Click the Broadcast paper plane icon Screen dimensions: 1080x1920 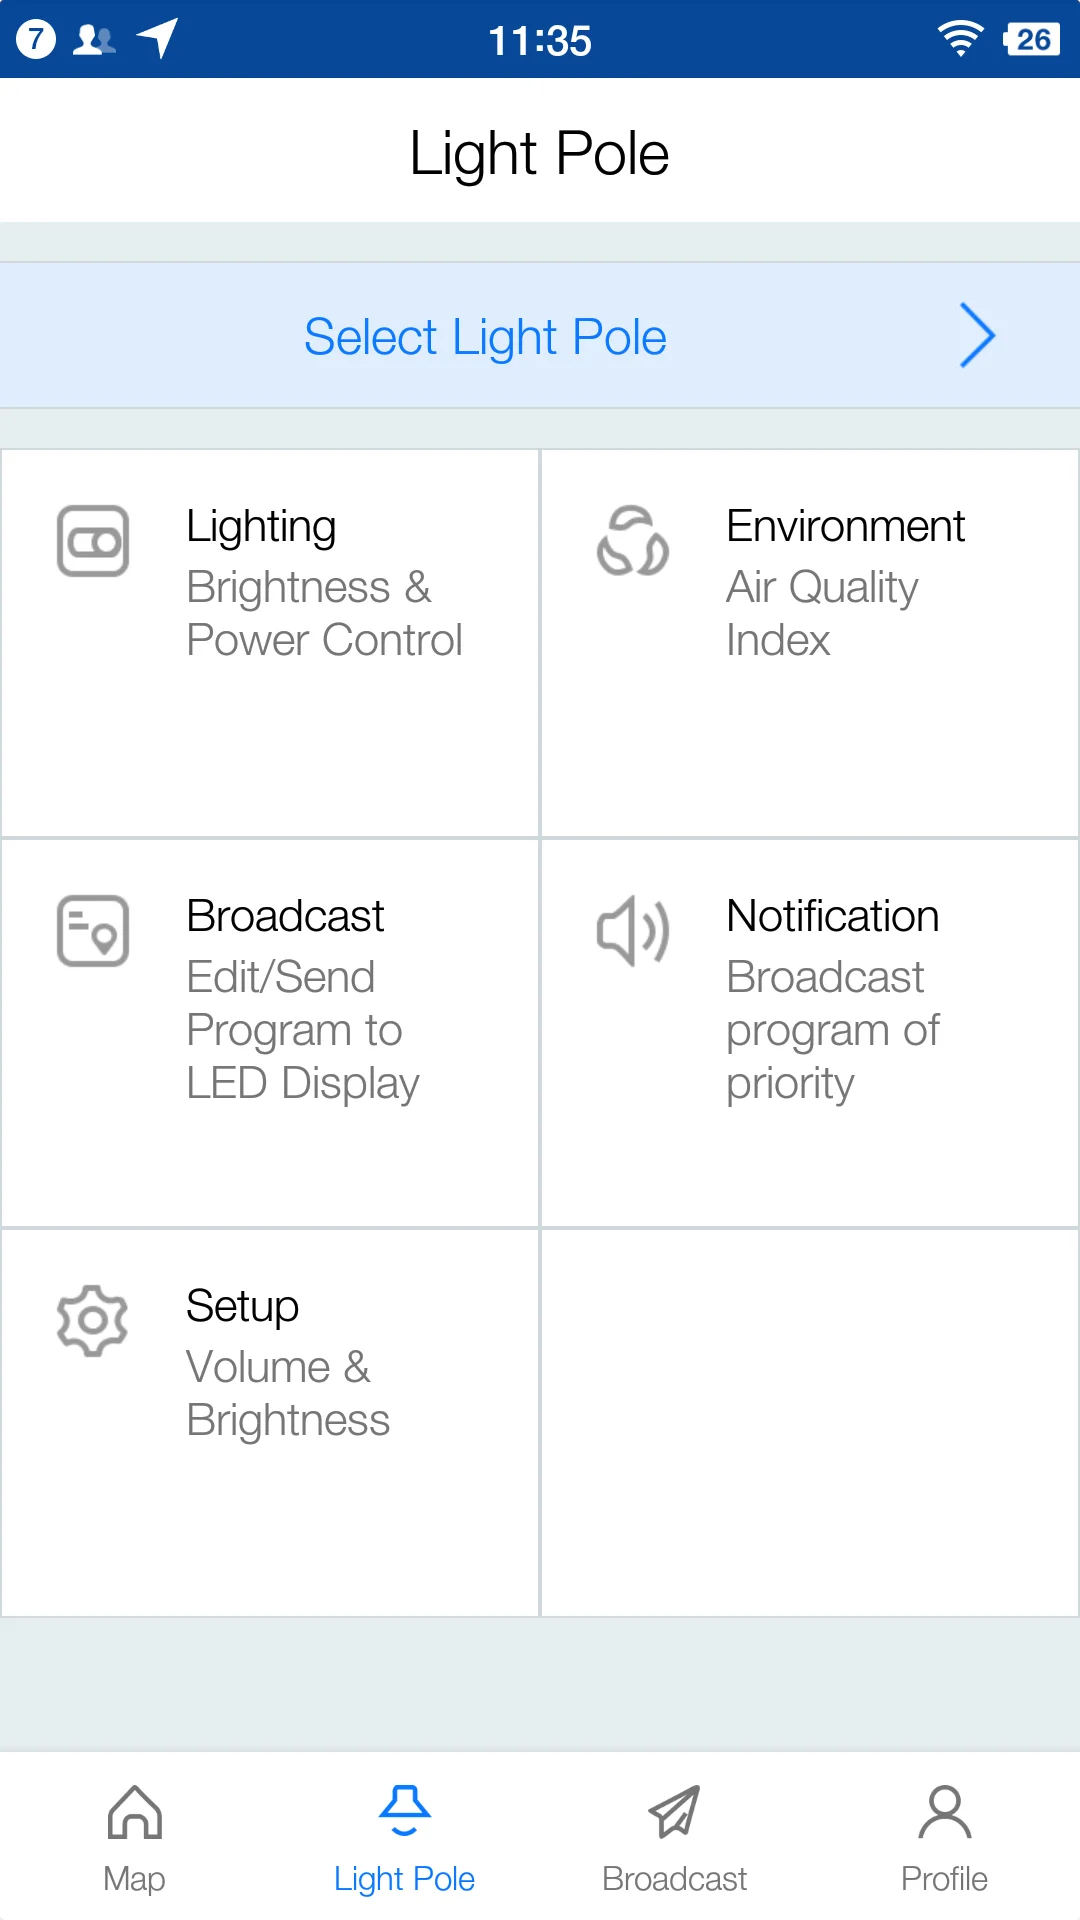pos(675,1812)
